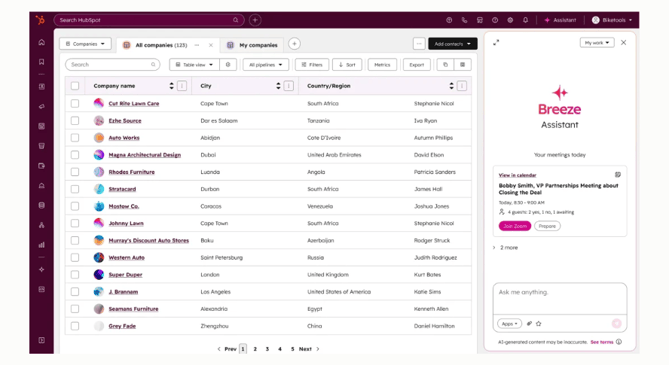
Task: Click the Filters button
Action: 312,64
